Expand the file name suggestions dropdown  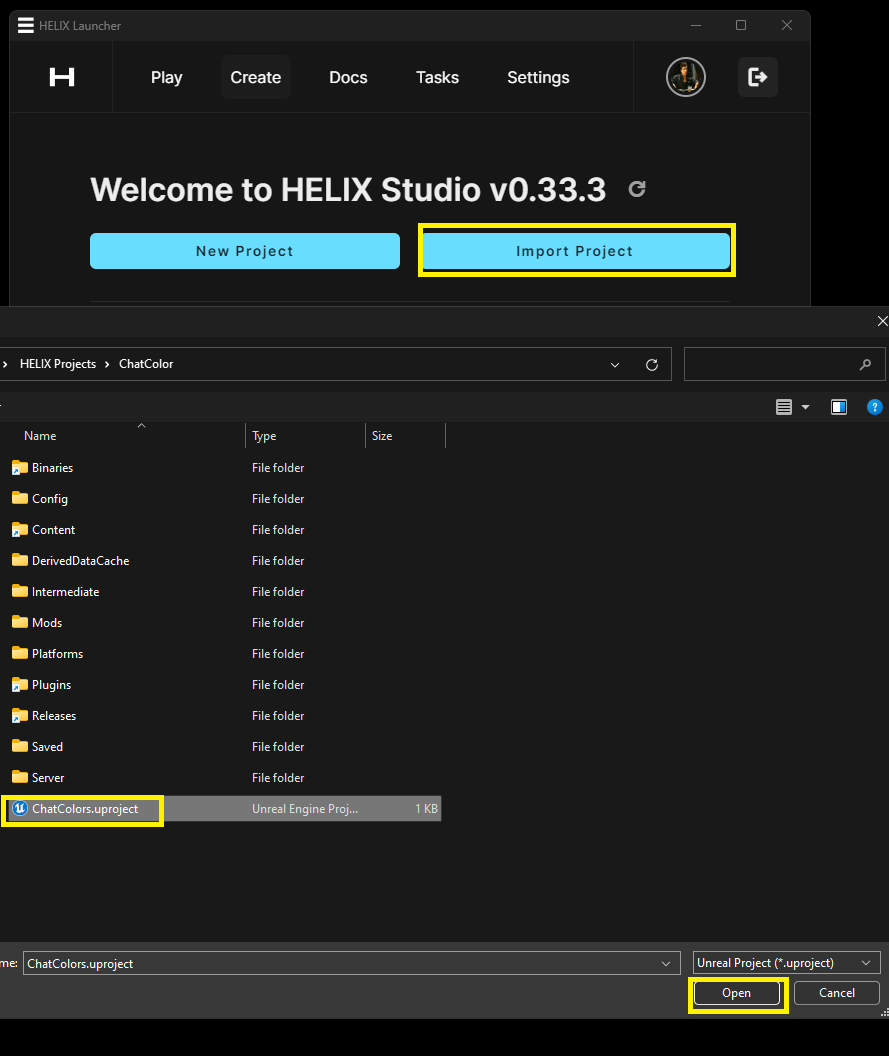click(x=667, y=963)
